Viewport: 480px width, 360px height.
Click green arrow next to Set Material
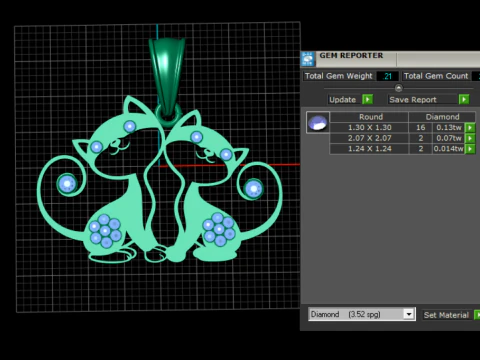(477, 315)
